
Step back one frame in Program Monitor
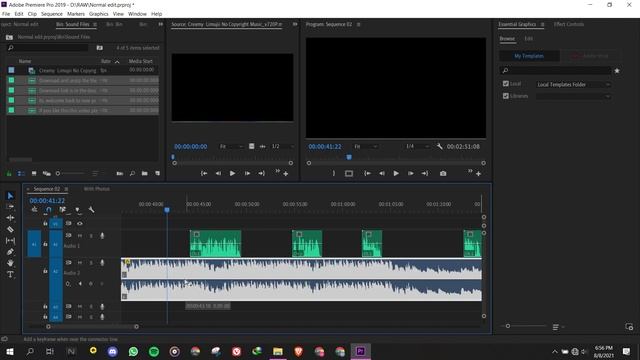click(x=382, y=173)
